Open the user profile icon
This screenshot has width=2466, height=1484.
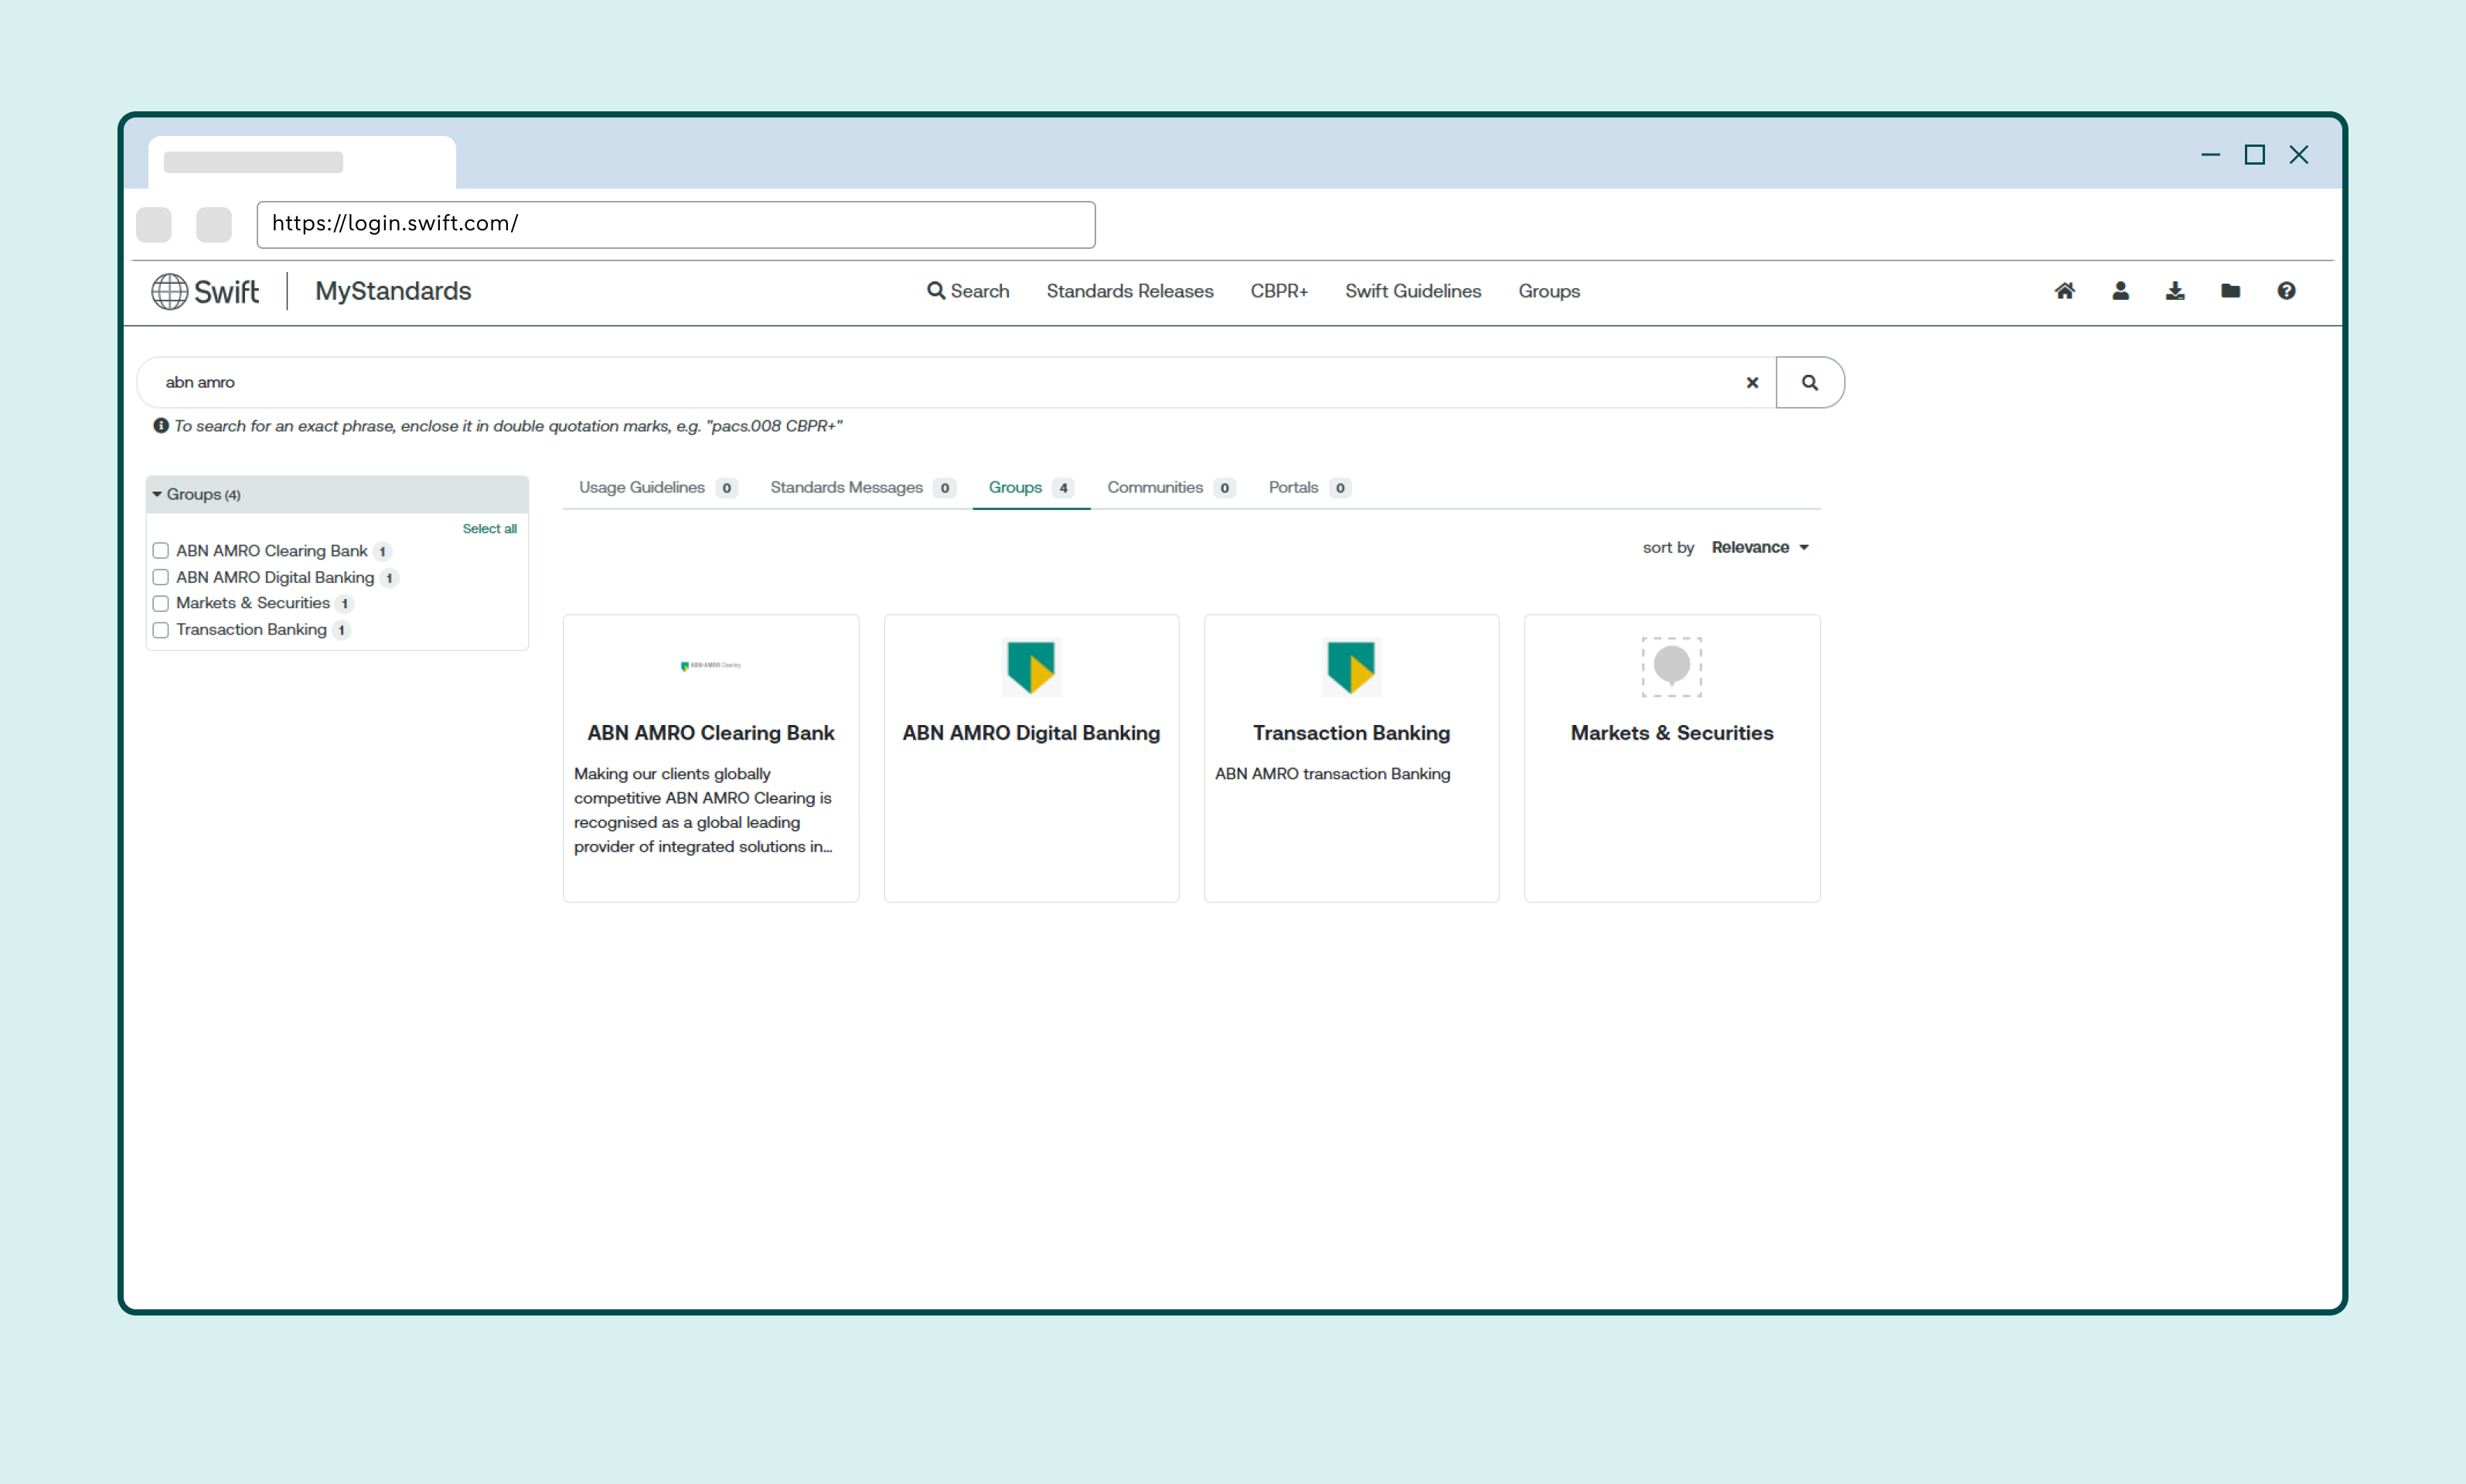pyautogui.click(x=2120, y=291)
